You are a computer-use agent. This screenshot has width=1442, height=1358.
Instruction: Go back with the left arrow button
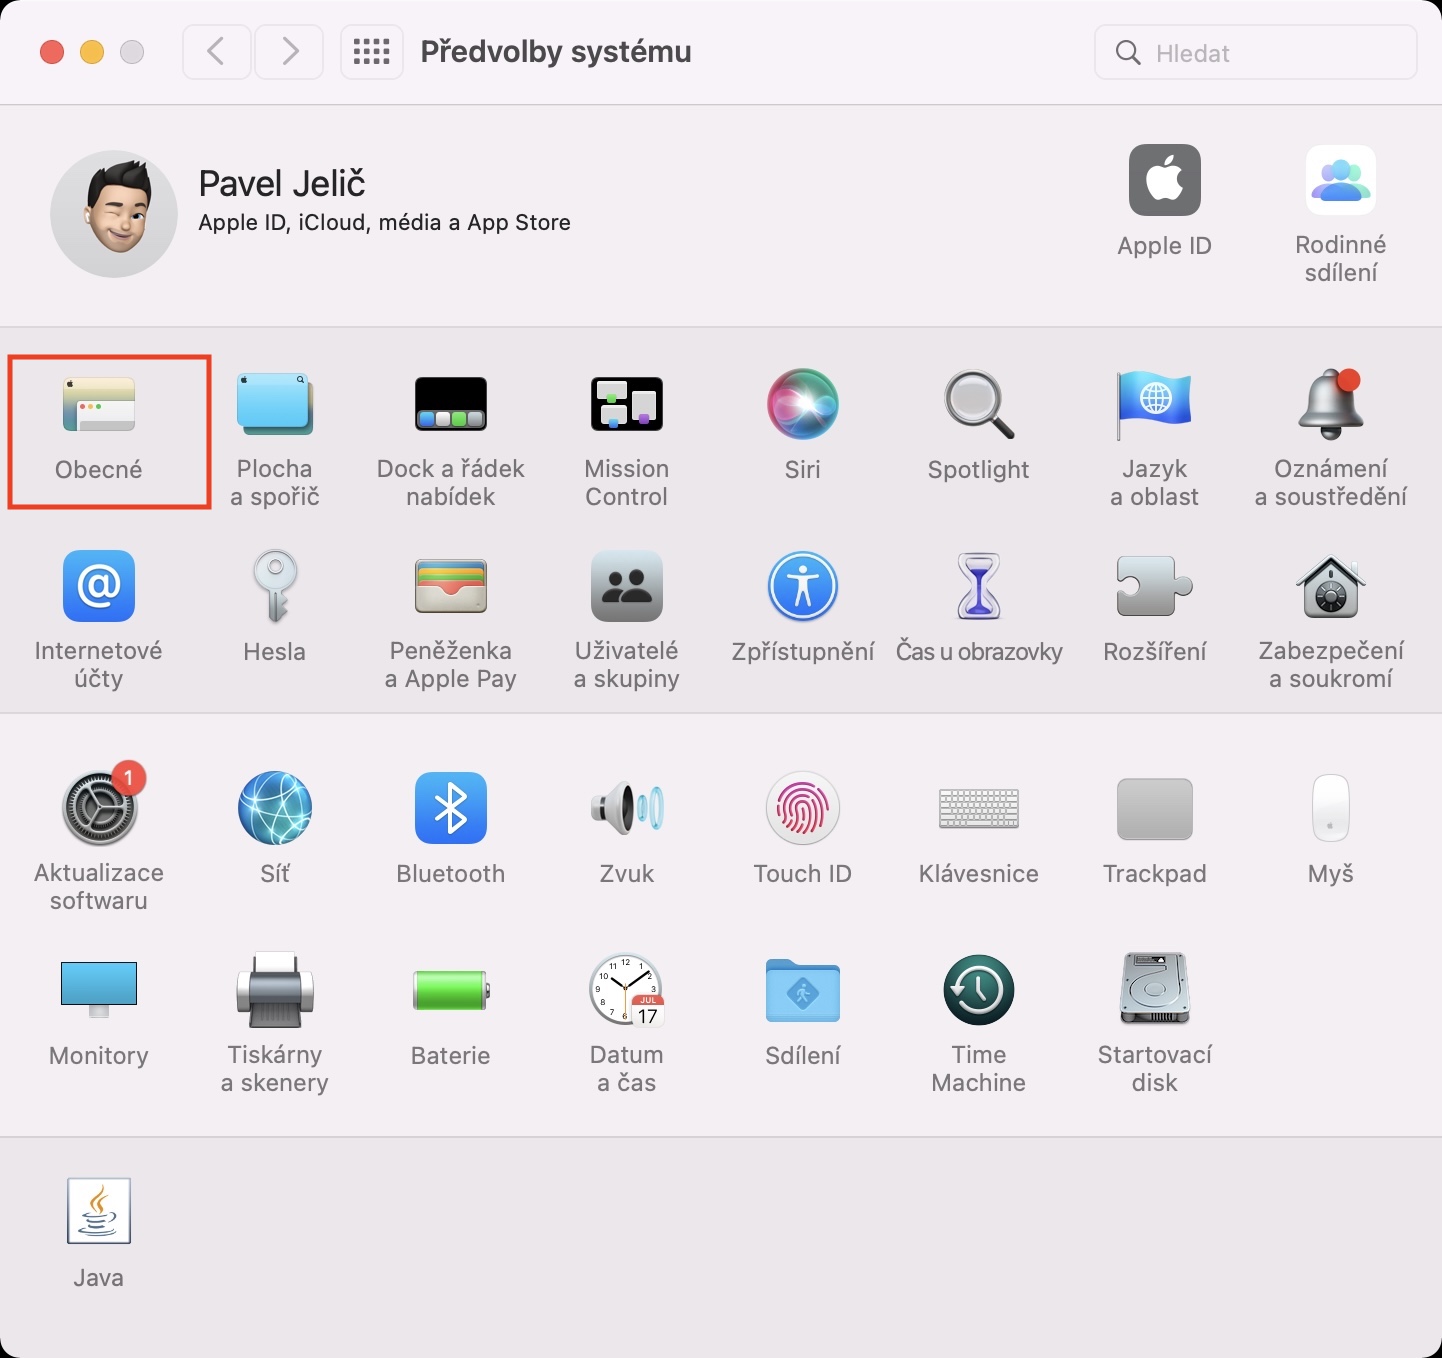(x=216, y=51)
